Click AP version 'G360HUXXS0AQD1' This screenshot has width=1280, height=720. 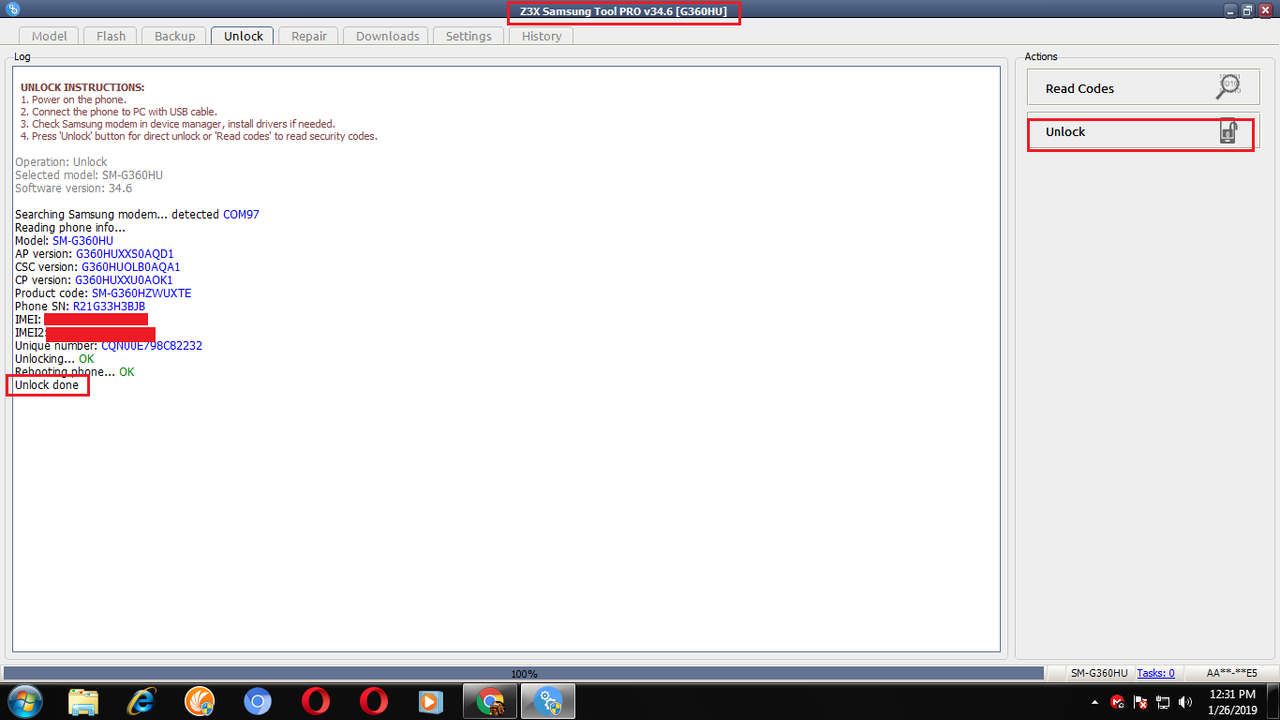[125, 254]
